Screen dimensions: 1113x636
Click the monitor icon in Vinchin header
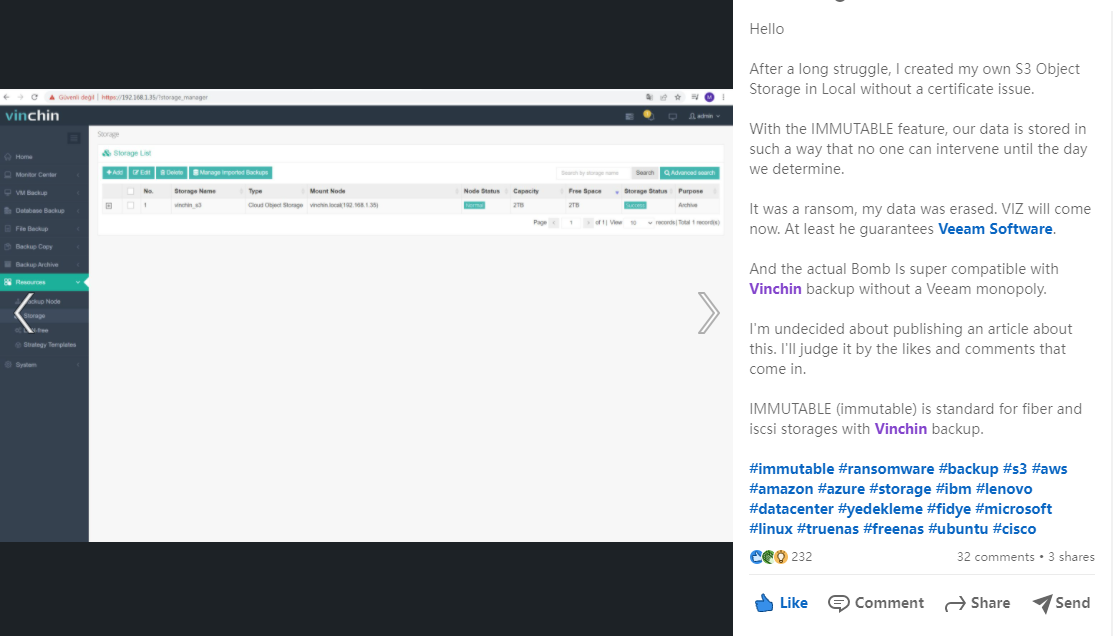[672, 116]
